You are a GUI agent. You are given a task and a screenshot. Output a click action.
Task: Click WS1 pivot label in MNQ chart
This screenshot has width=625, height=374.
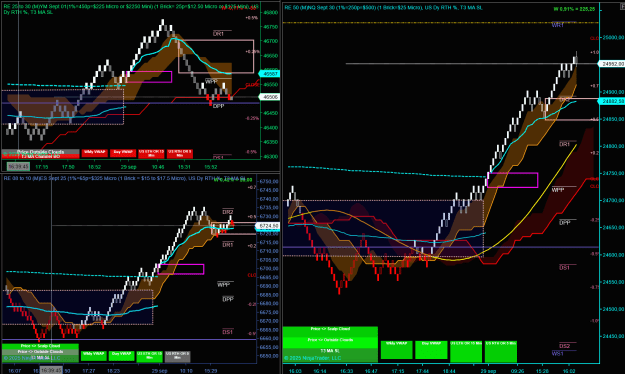click(558, 353)
